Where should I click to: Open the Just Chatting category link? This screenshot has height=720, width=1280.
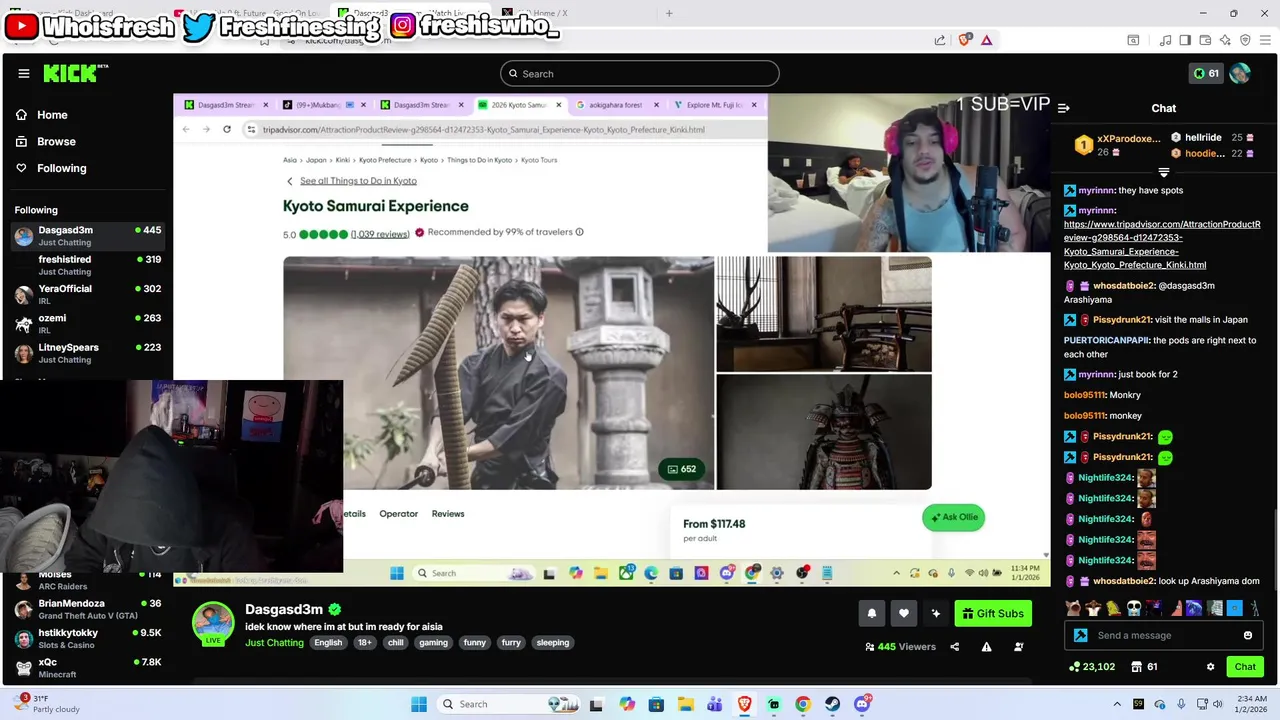click(x=274, y=643)
